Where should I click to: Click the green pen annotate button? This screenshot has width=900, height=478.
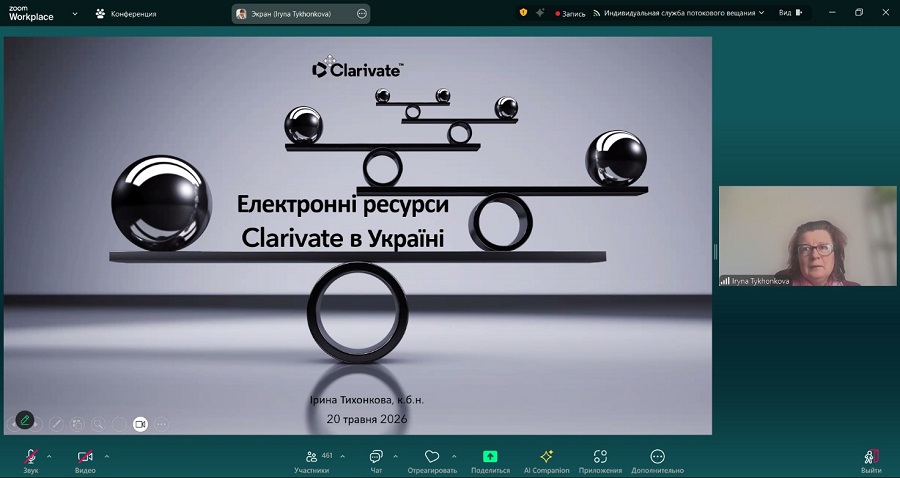(x=25, y=420)
